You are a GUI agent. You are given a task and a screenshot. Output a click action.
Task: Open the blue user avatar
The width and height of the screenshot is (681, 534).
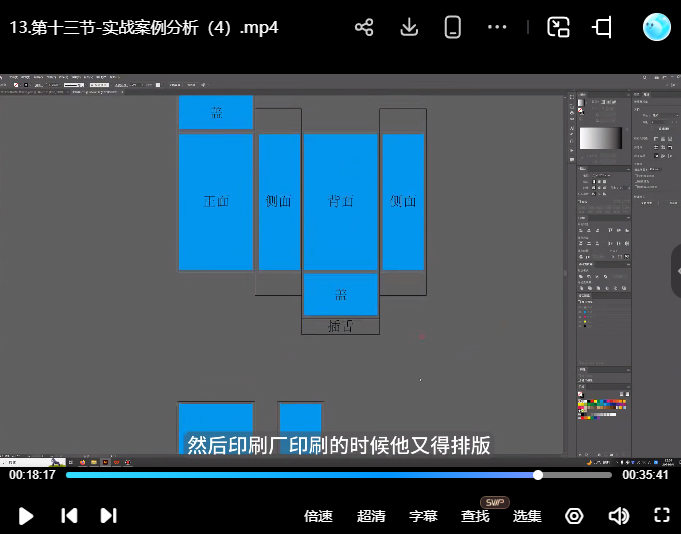(656, 27)
